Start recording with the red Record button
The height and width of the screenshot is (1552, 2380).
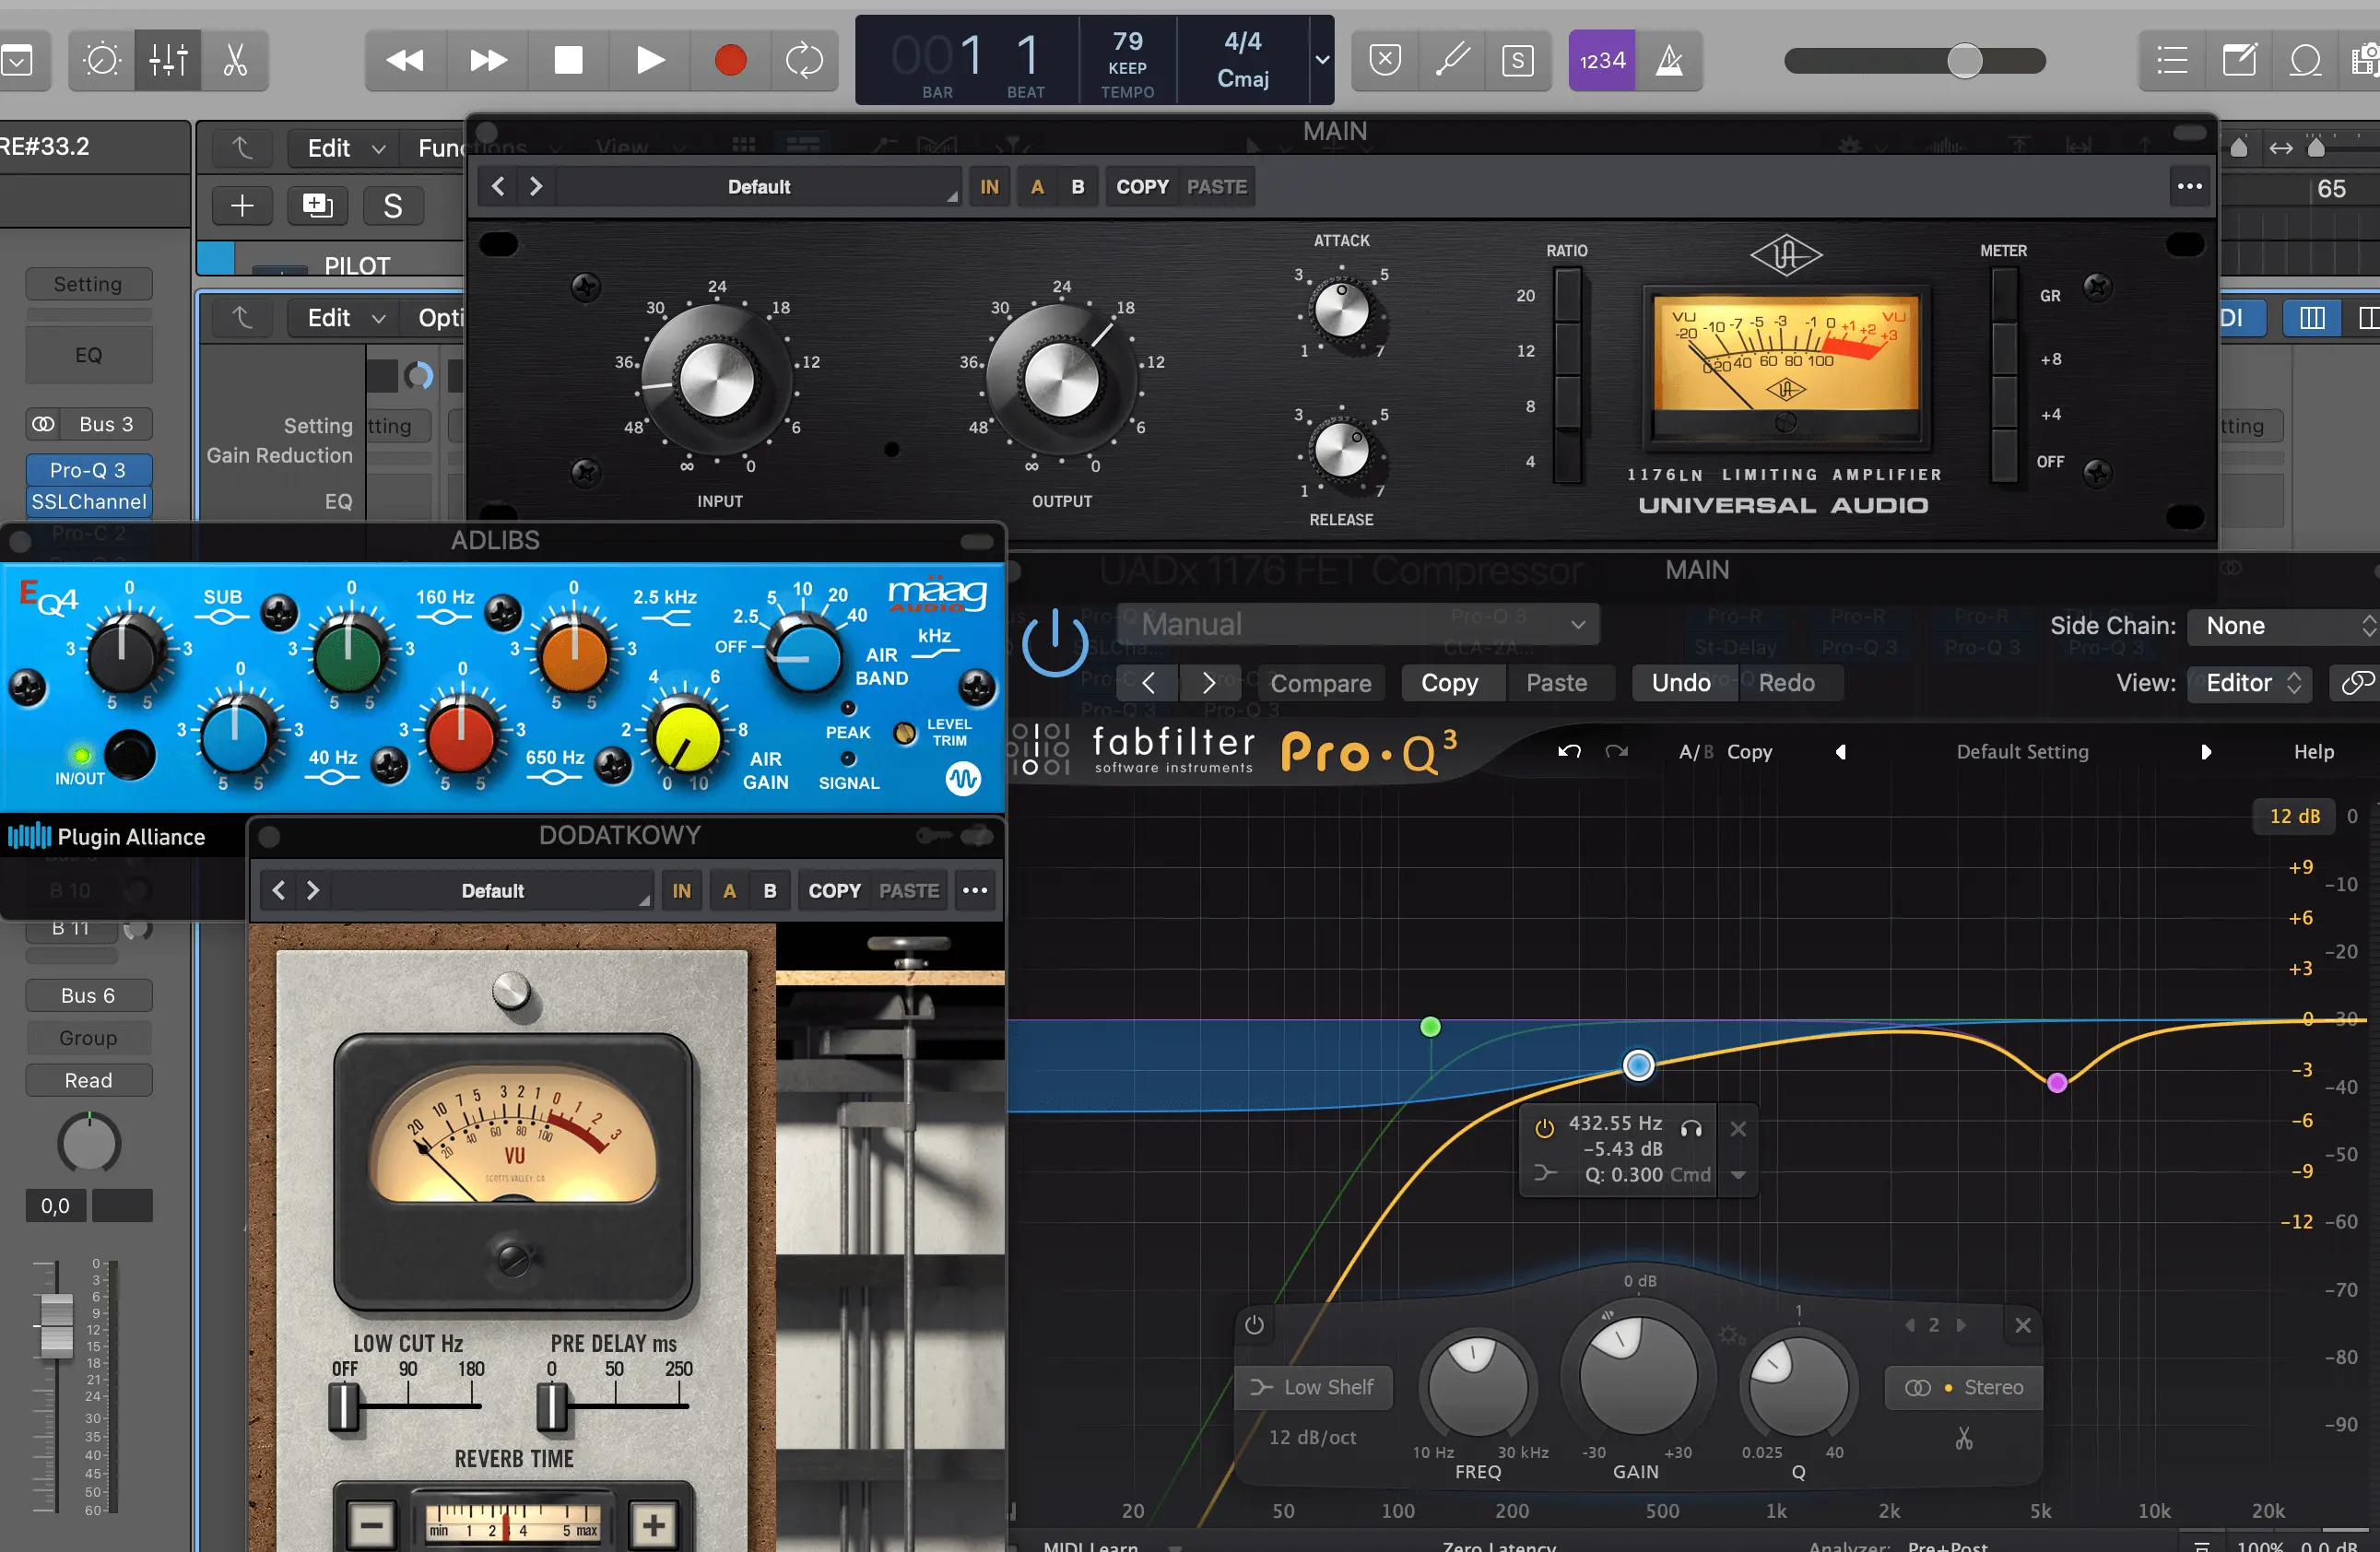(730, 61)
